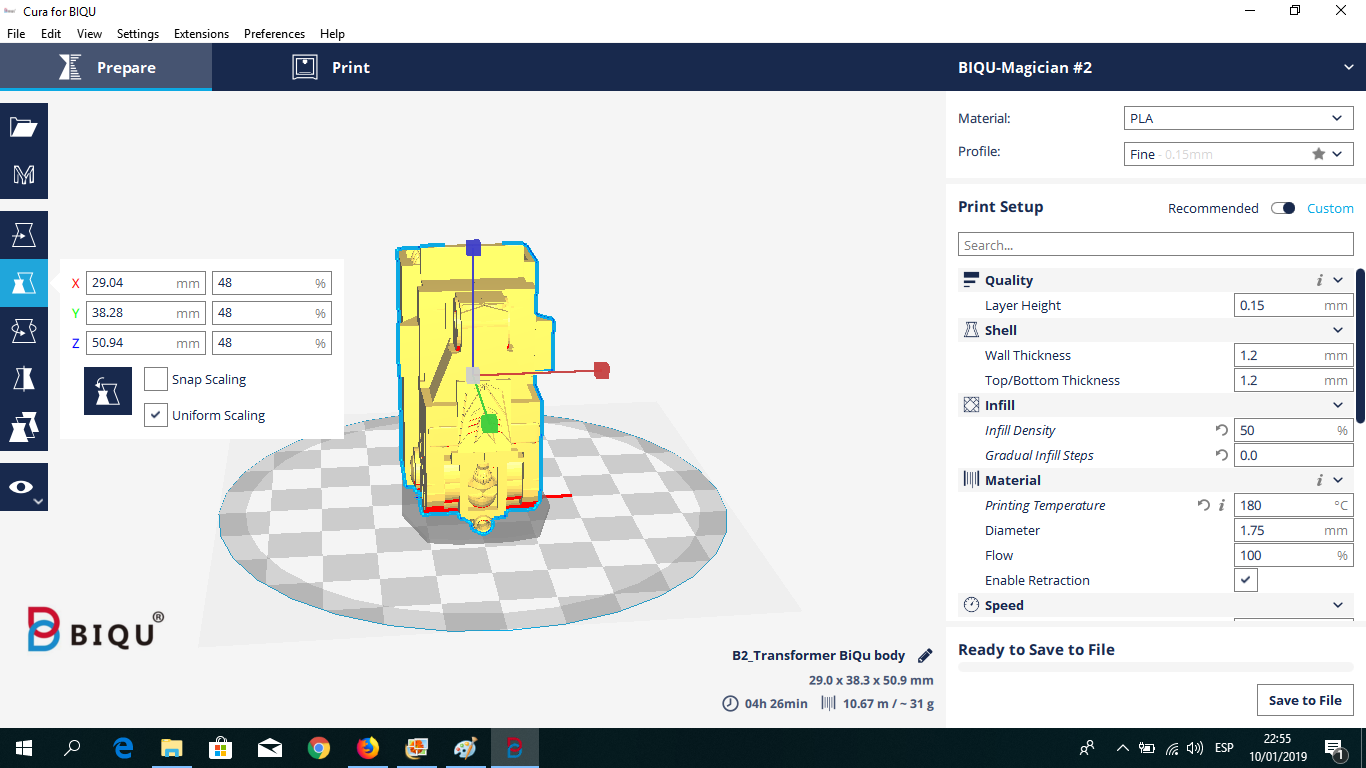The width and height of the screenshot is (1366, 768).
Task: Click the blue Z-axis scale handle
Action: pyautogui.click(x=475, y=246)
